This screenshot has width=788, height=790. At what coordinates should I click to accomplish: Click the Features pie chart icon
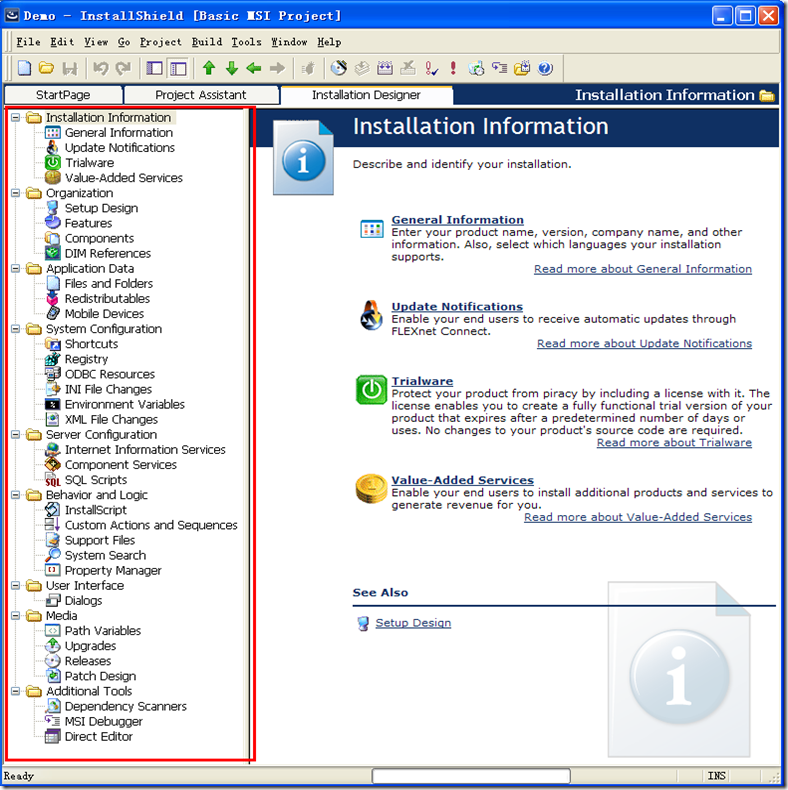tap(52, 223)
